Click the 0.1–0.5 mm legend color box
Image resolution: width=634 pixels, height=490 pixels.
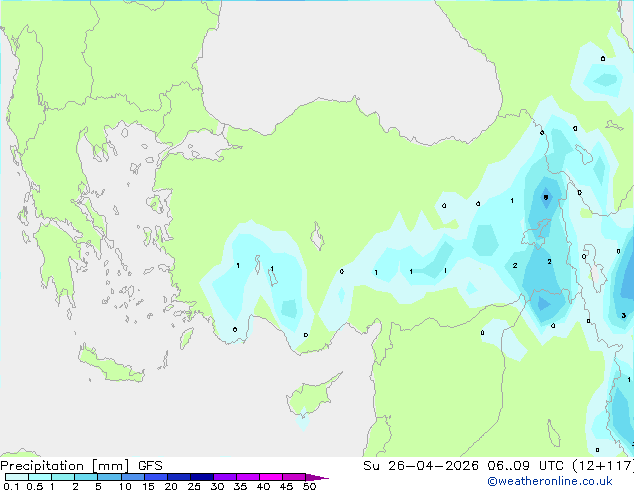(x=17, y=477)
